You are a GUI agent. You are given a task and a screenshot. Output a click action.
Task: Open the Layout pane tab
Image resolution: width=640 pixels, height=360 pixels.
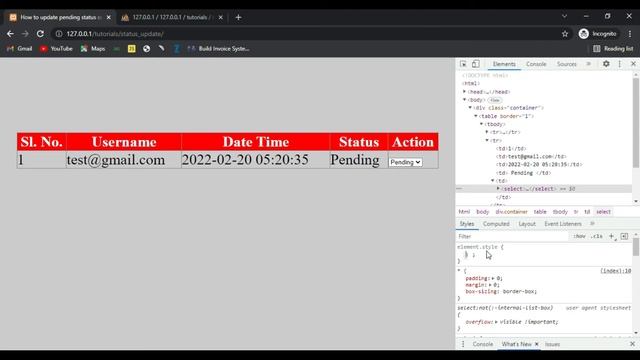tap(527, 224)
